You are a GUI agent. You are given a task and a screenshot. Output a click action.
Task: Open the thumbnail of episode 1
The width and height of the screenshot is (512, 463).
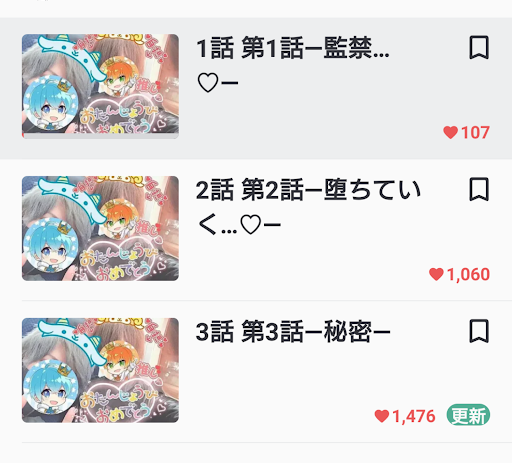pos(100,86)
